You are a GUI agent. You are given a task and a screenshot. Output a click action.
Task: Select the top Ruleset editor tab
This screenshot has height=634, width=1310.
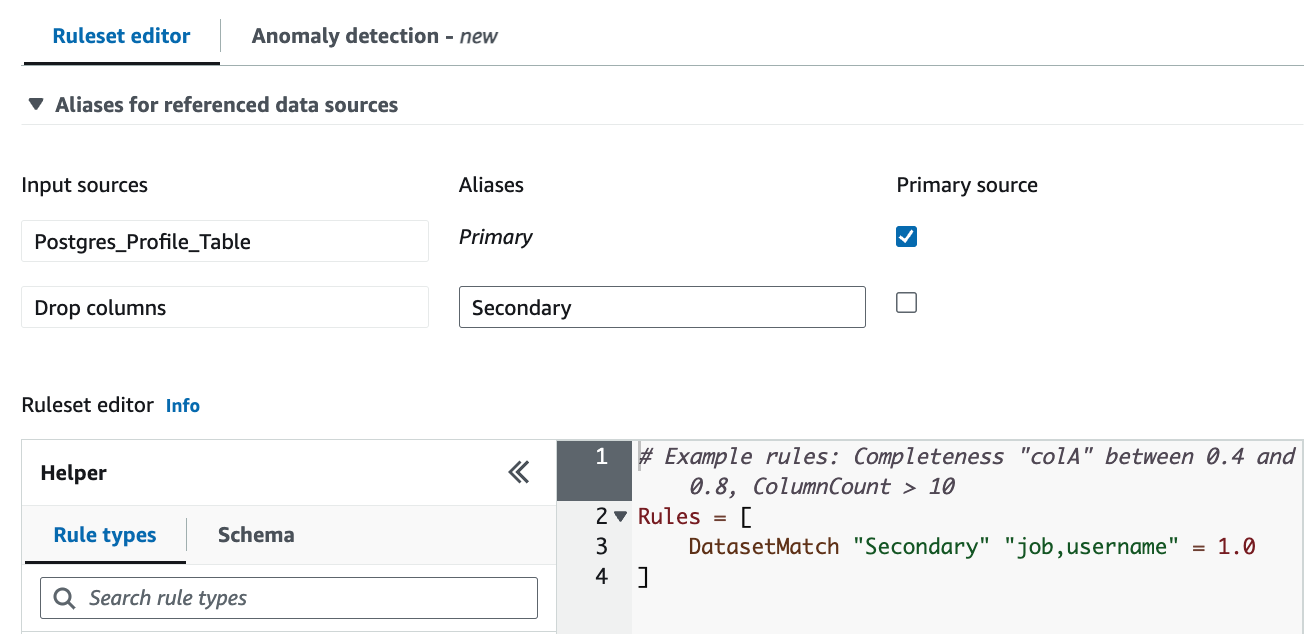point(121,36)
